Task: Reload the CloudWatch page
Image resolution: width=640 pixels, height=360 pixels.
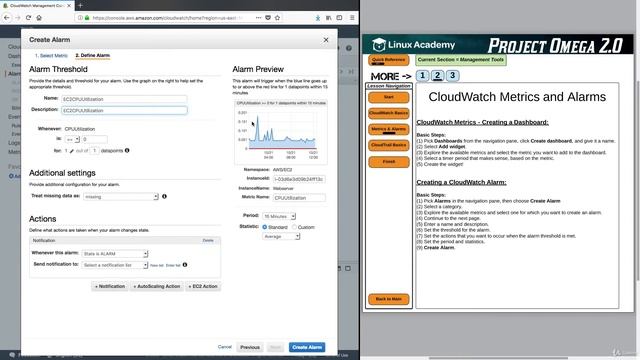Action: tap(28, 18)
